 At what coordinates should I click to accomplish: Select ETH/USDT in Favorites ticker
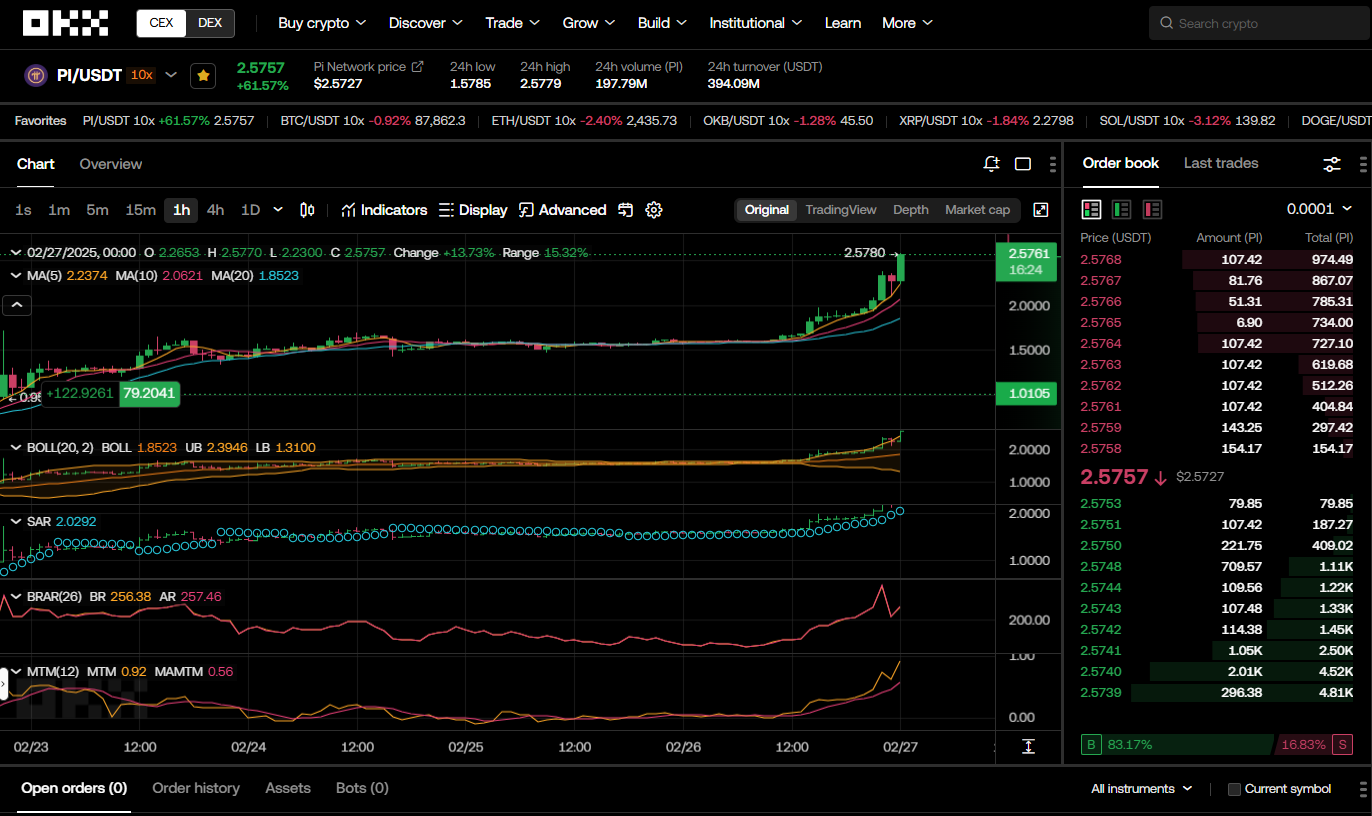[x=584, y=120]
